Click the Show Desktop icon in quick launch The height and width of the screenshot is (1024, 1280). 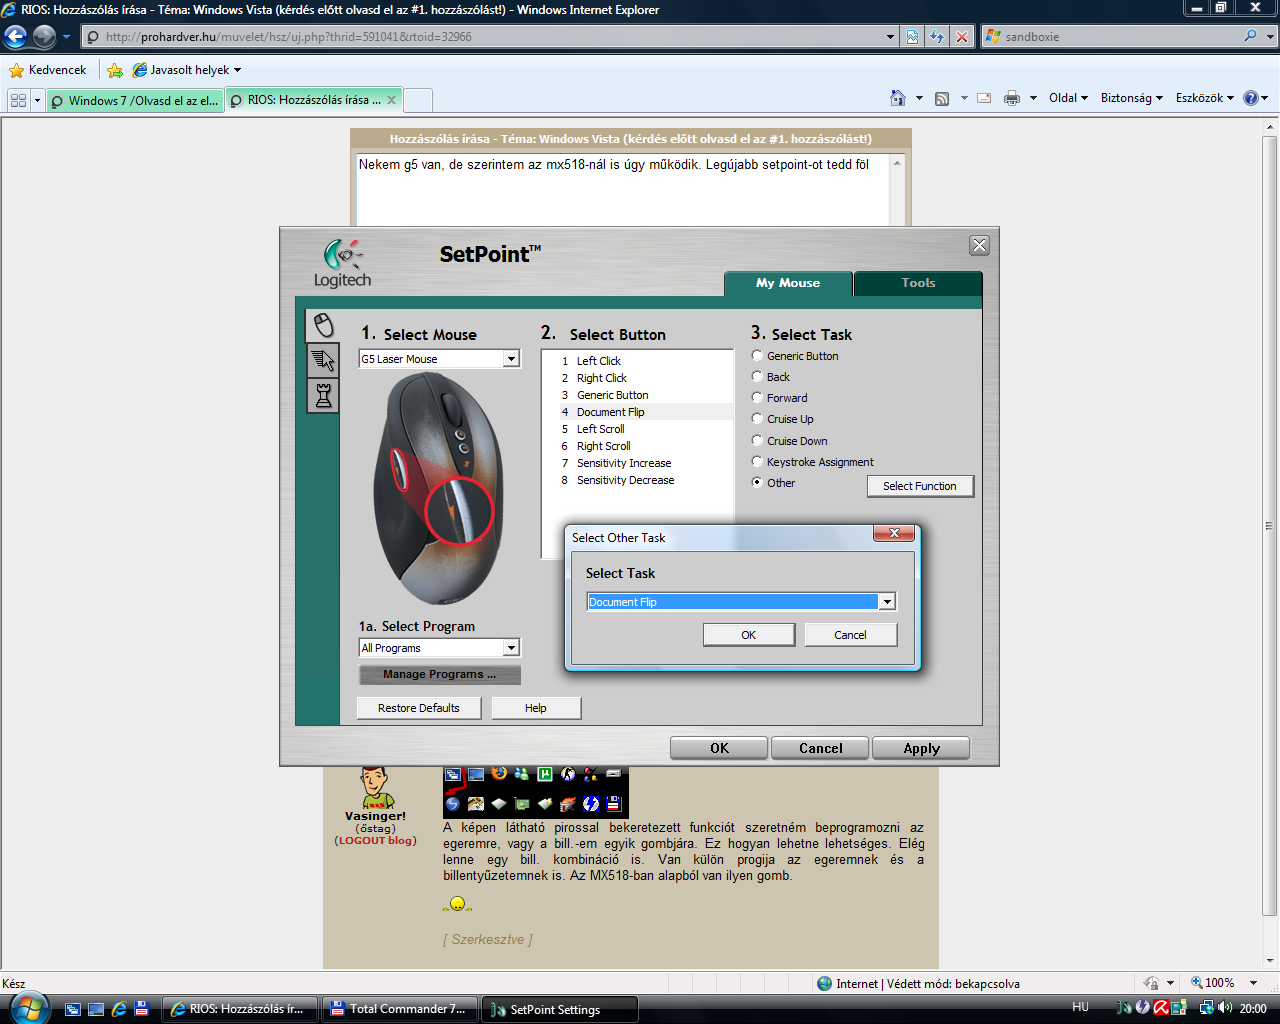pyautogui.click(x=96, y=1009)
